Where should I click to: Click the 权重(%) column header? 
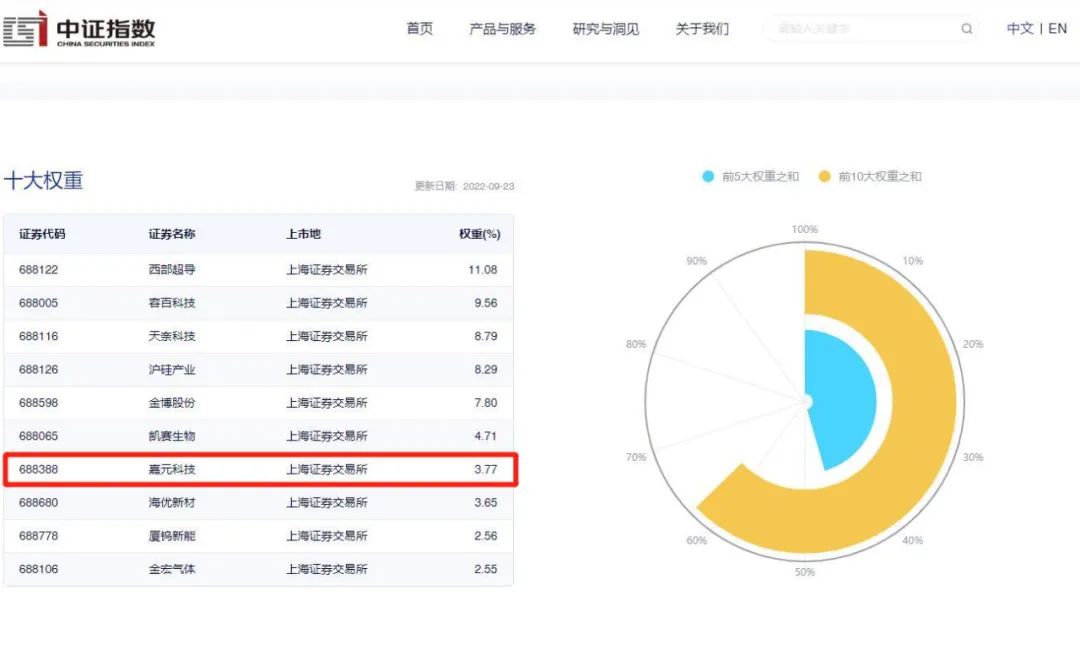(x=479, y=234)
